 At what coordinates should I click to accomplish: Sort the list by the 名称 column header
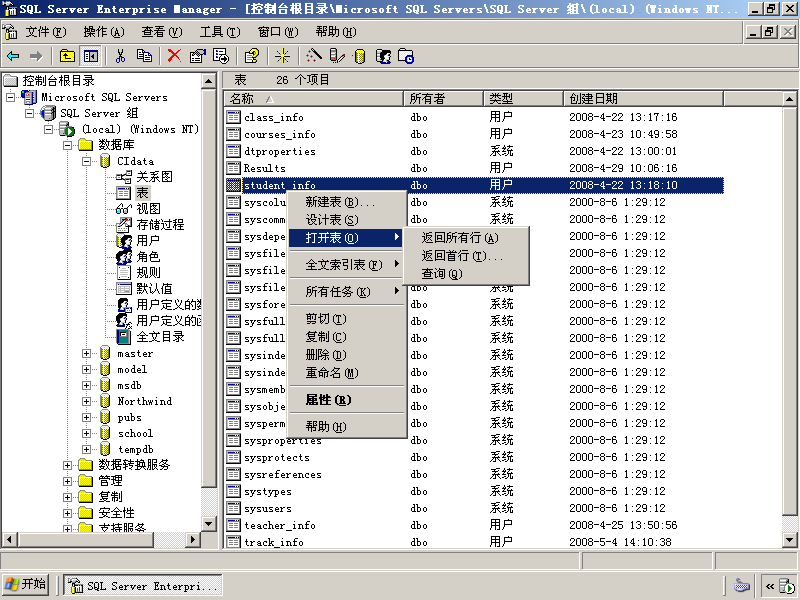pyautogui.click(x=314, y=98)
